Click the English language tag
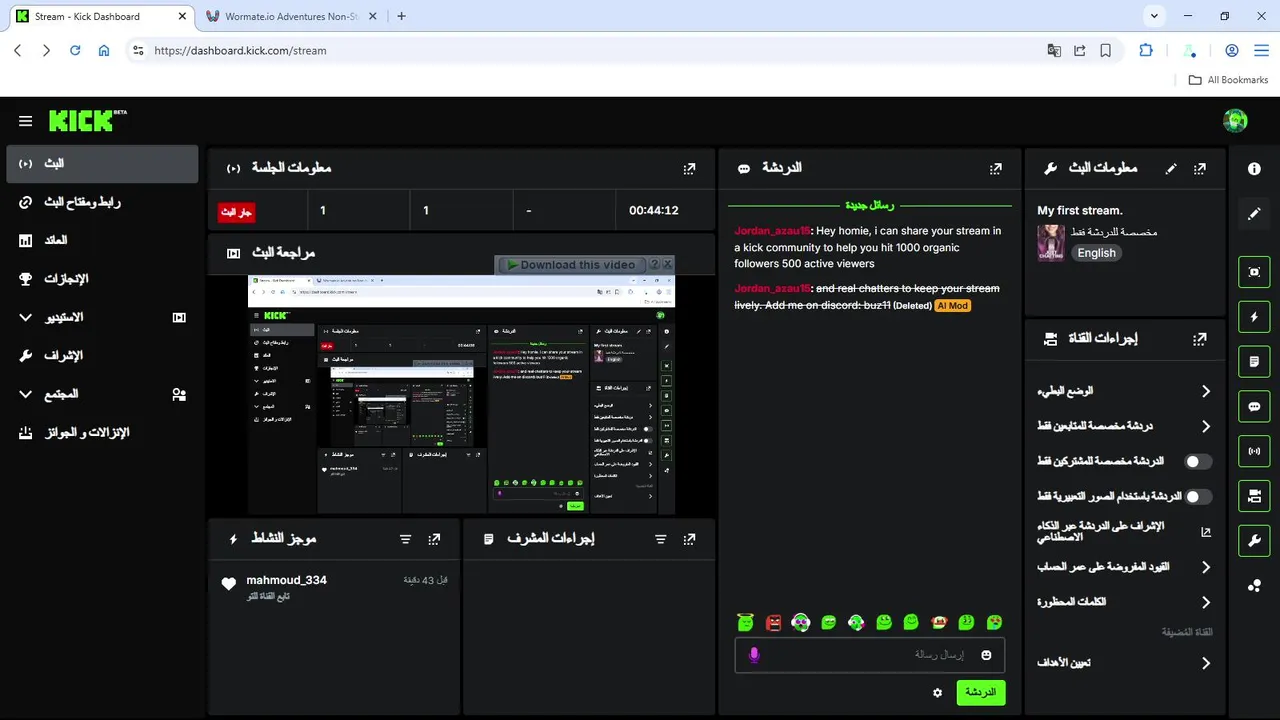This screenshot has width=1280, height=720. pos(1096,253)
